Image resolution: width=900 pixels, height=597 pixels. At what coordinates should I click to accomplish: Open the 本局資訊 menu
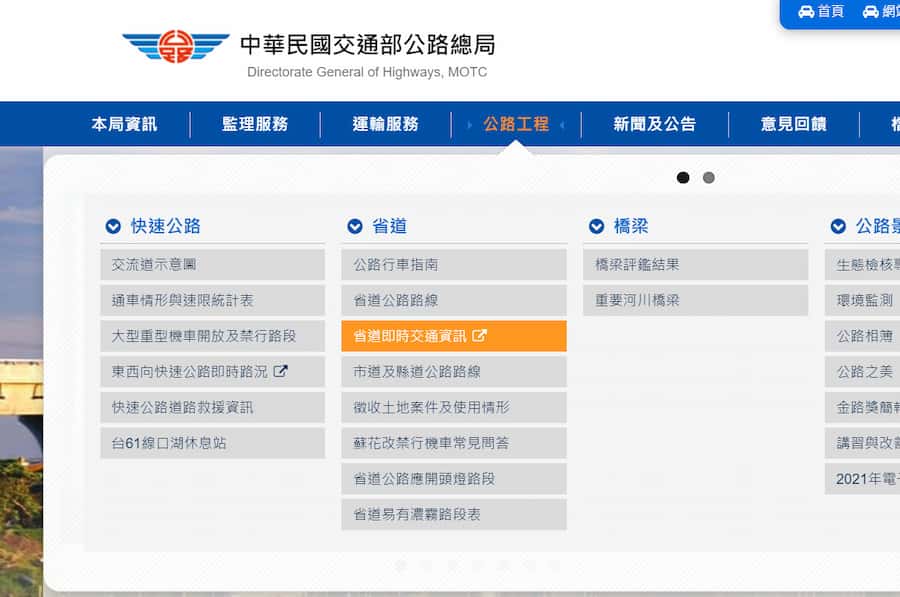124,124
